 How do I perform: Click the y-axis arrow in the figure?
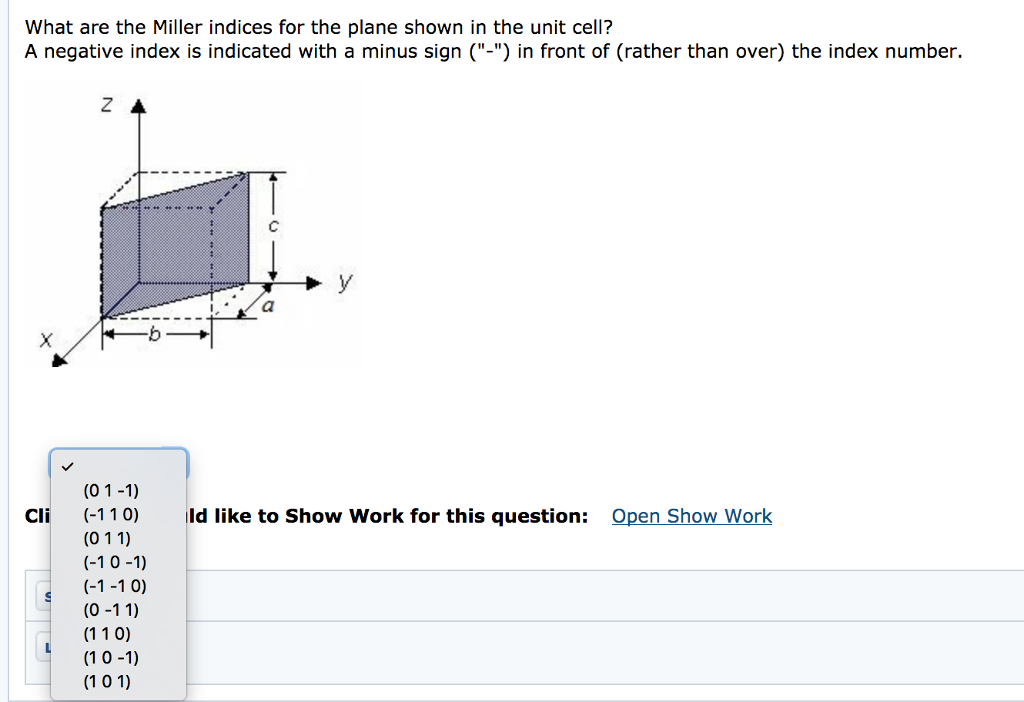315,282
